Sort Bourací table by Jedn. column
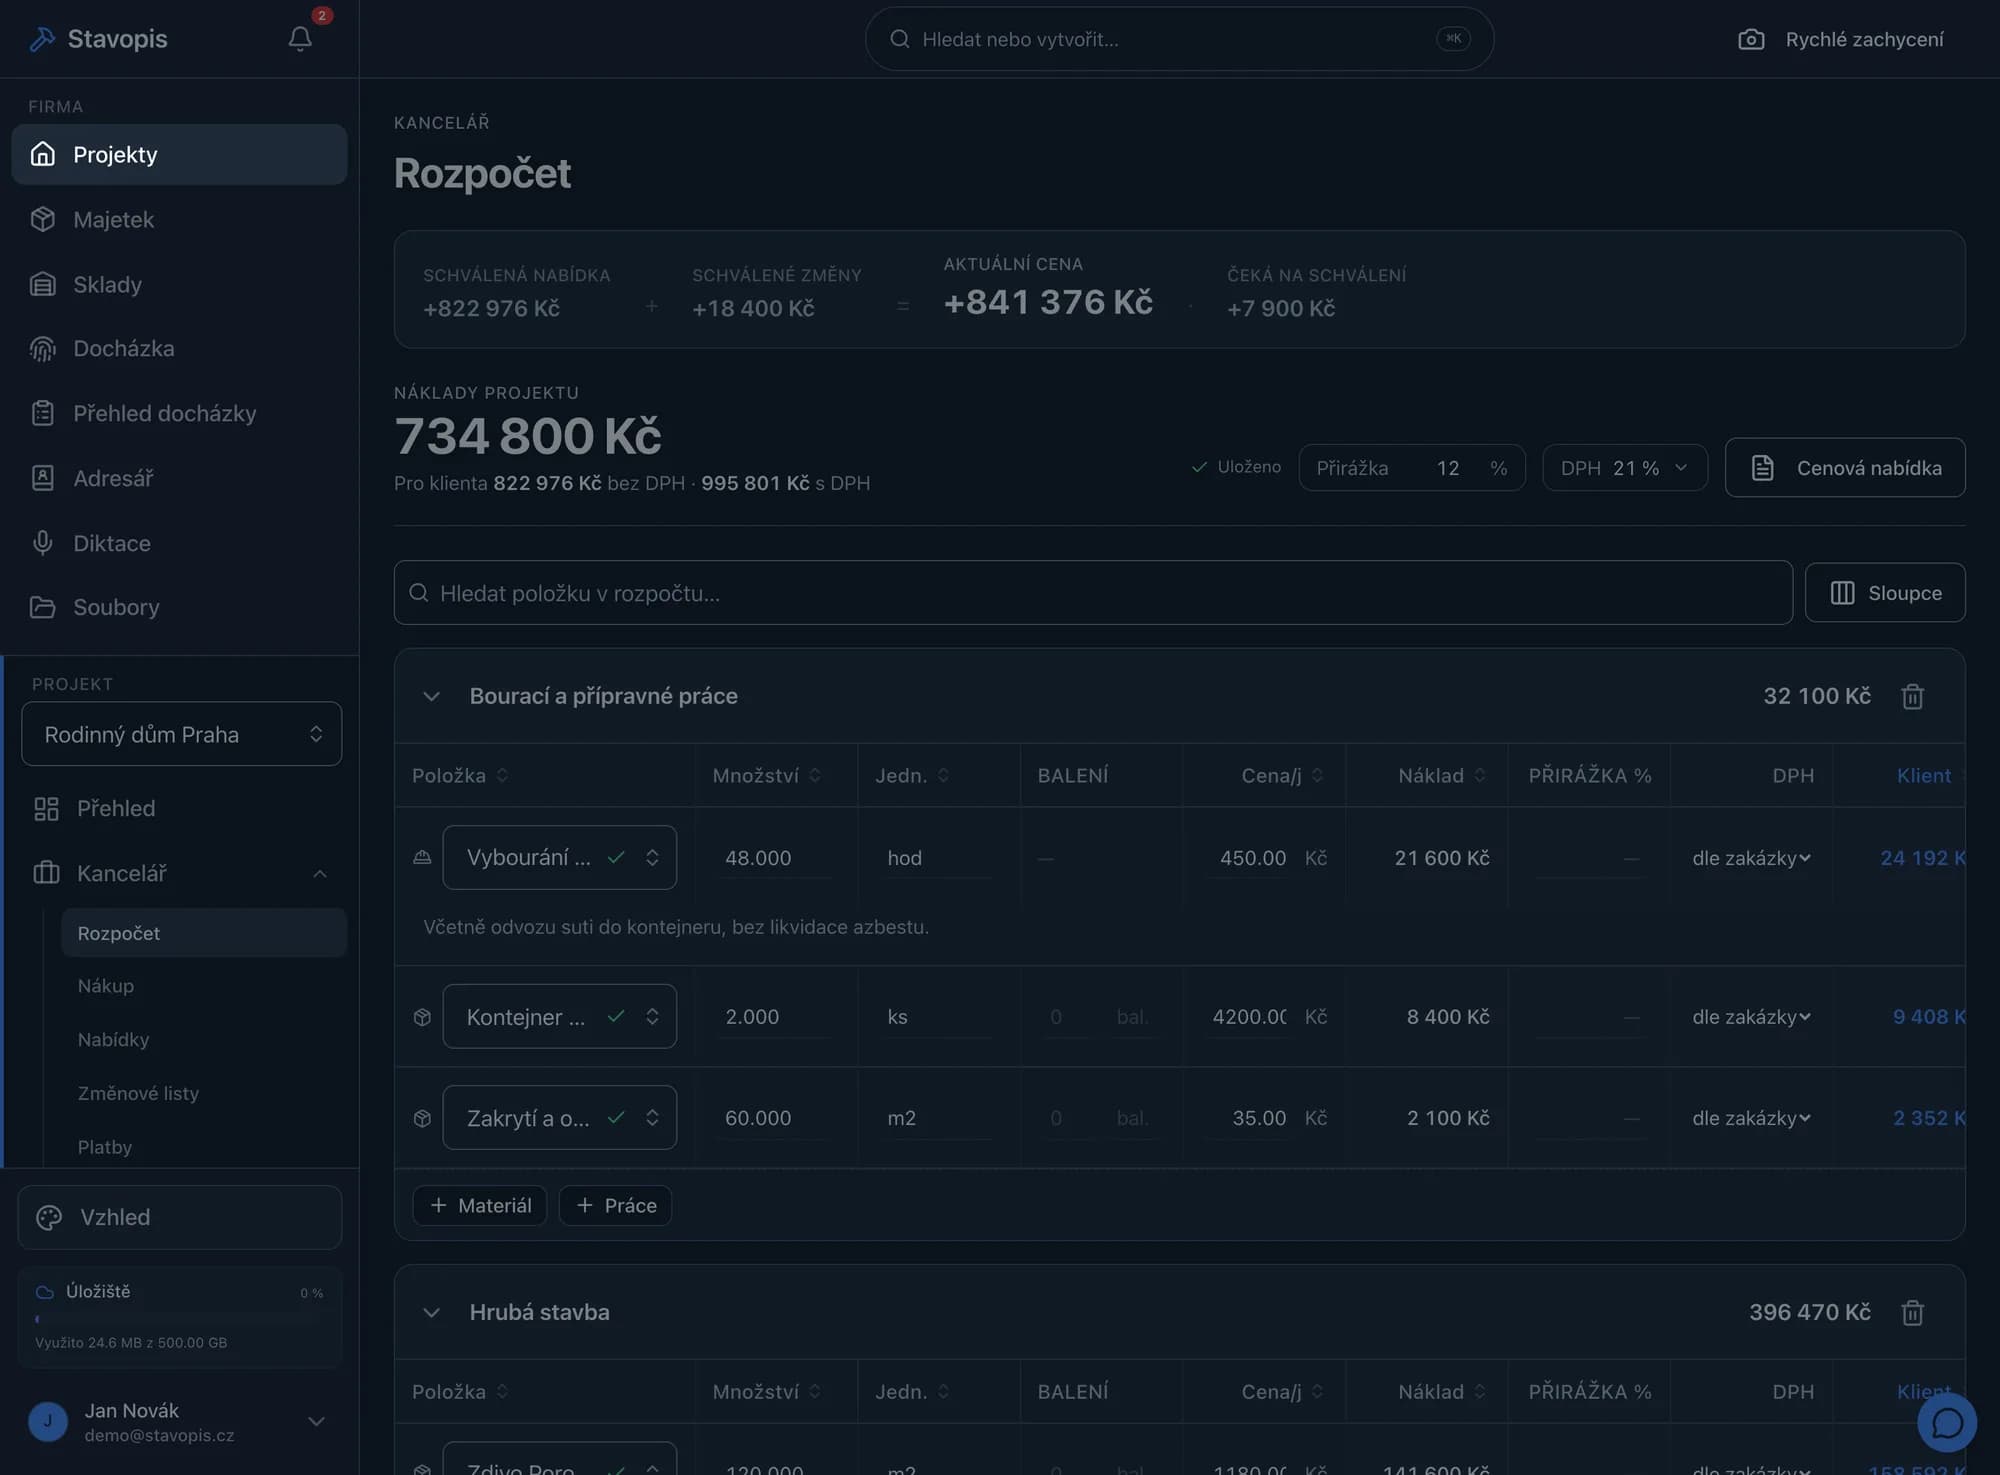Image resolution: width=2000 pixels, height=1475 pixels. (912, 775)
